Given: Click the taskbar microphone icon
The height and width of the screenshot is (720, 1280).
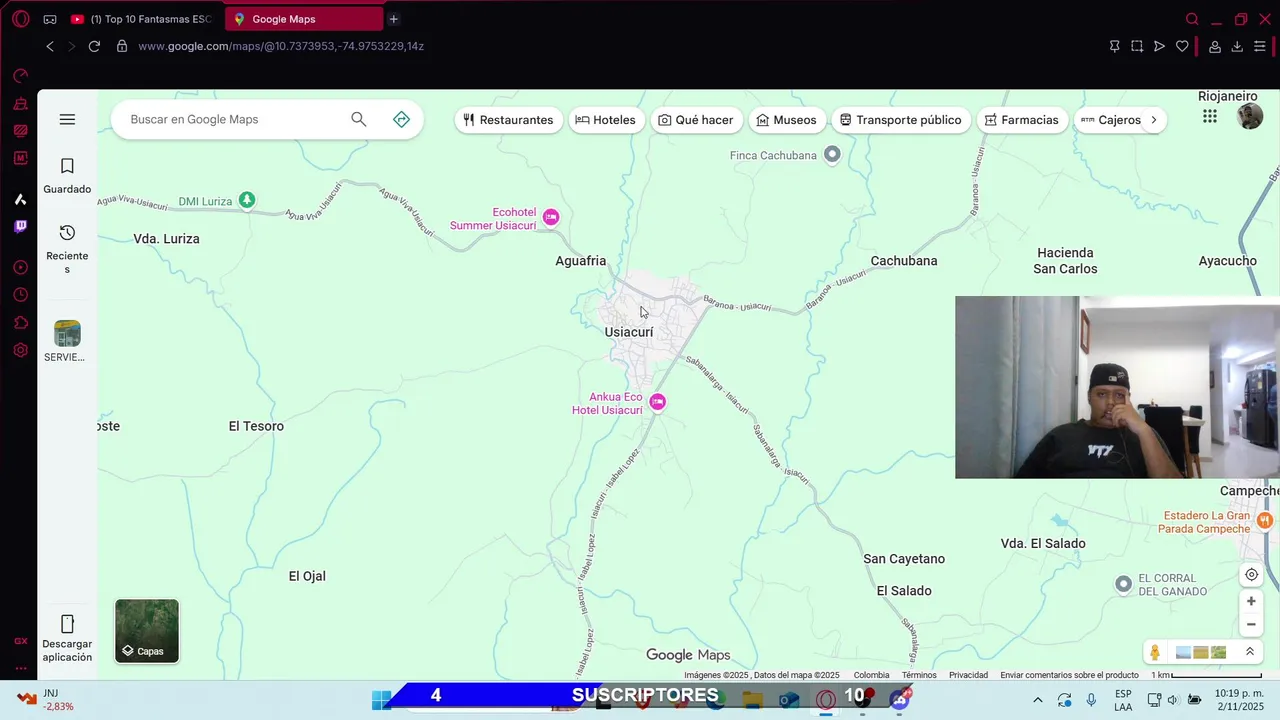Looking at the screenshot, I should [x=1091, y=700].
